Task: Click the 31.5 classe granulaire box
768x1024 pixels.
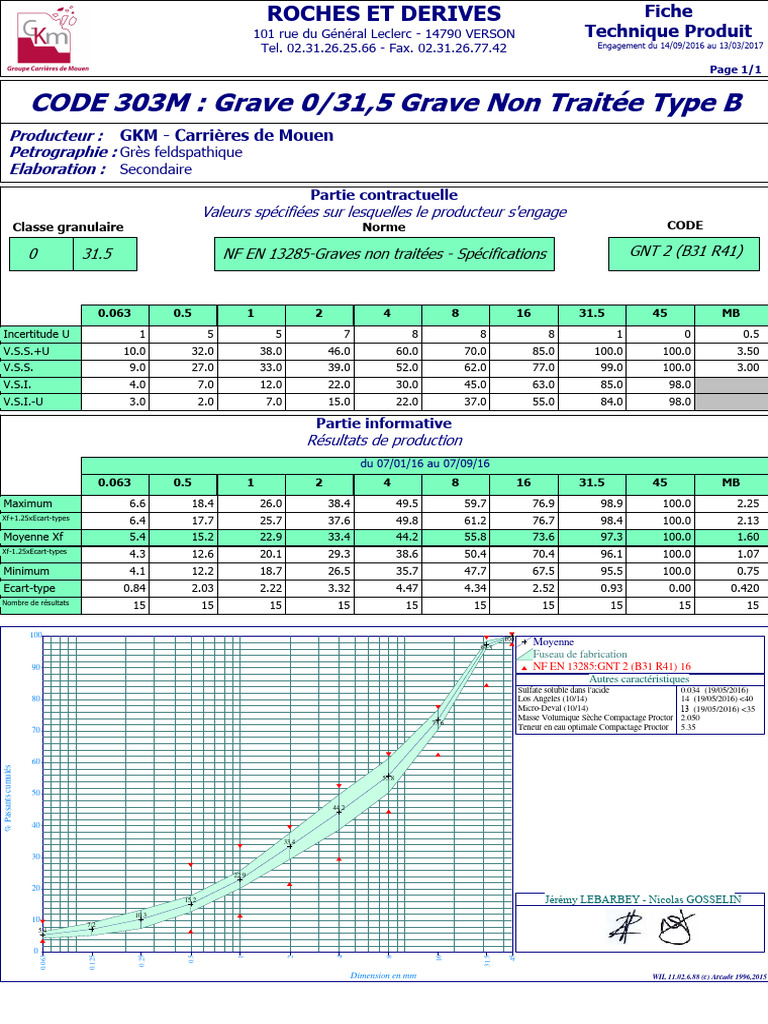Action: pos(103,254)
